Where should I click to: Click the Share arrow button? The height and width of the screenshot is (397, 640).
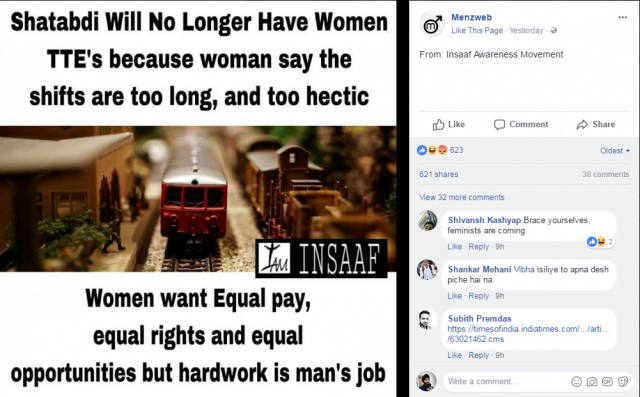(596, 124)
